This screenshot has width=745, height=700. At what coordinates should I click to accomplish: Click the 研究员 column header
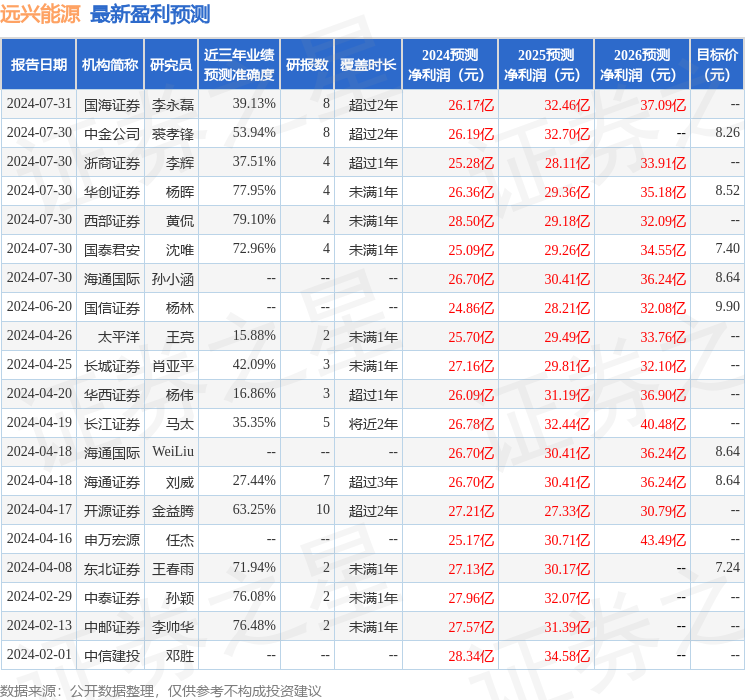coord(171,64)
